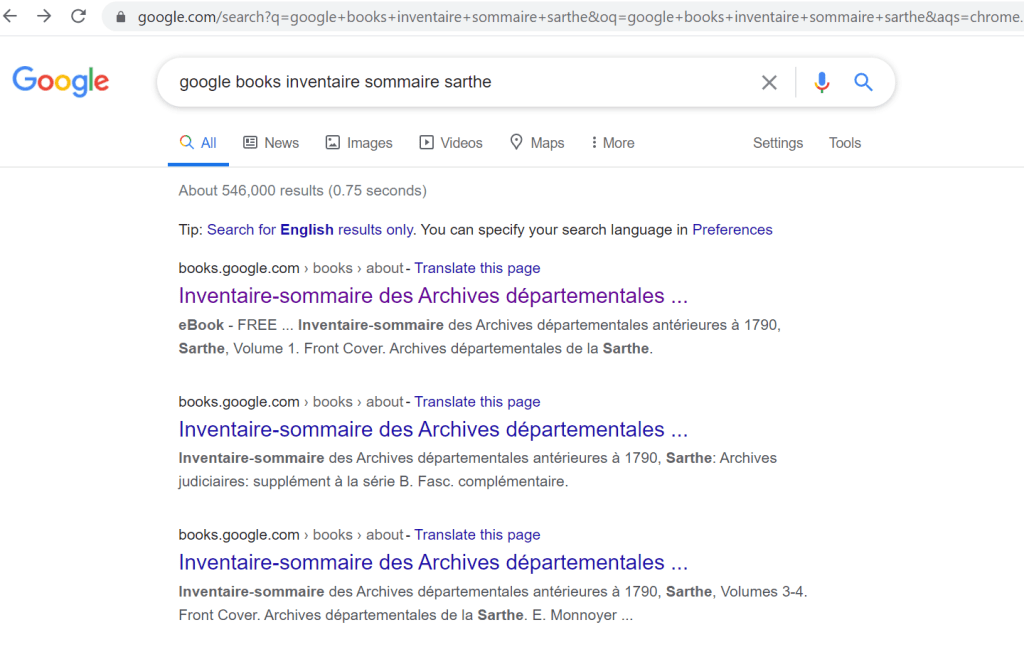Viewport: 1024px width, 657px height.
Task: Click the blue magnifier search button
Action: (x=864, y=83)
